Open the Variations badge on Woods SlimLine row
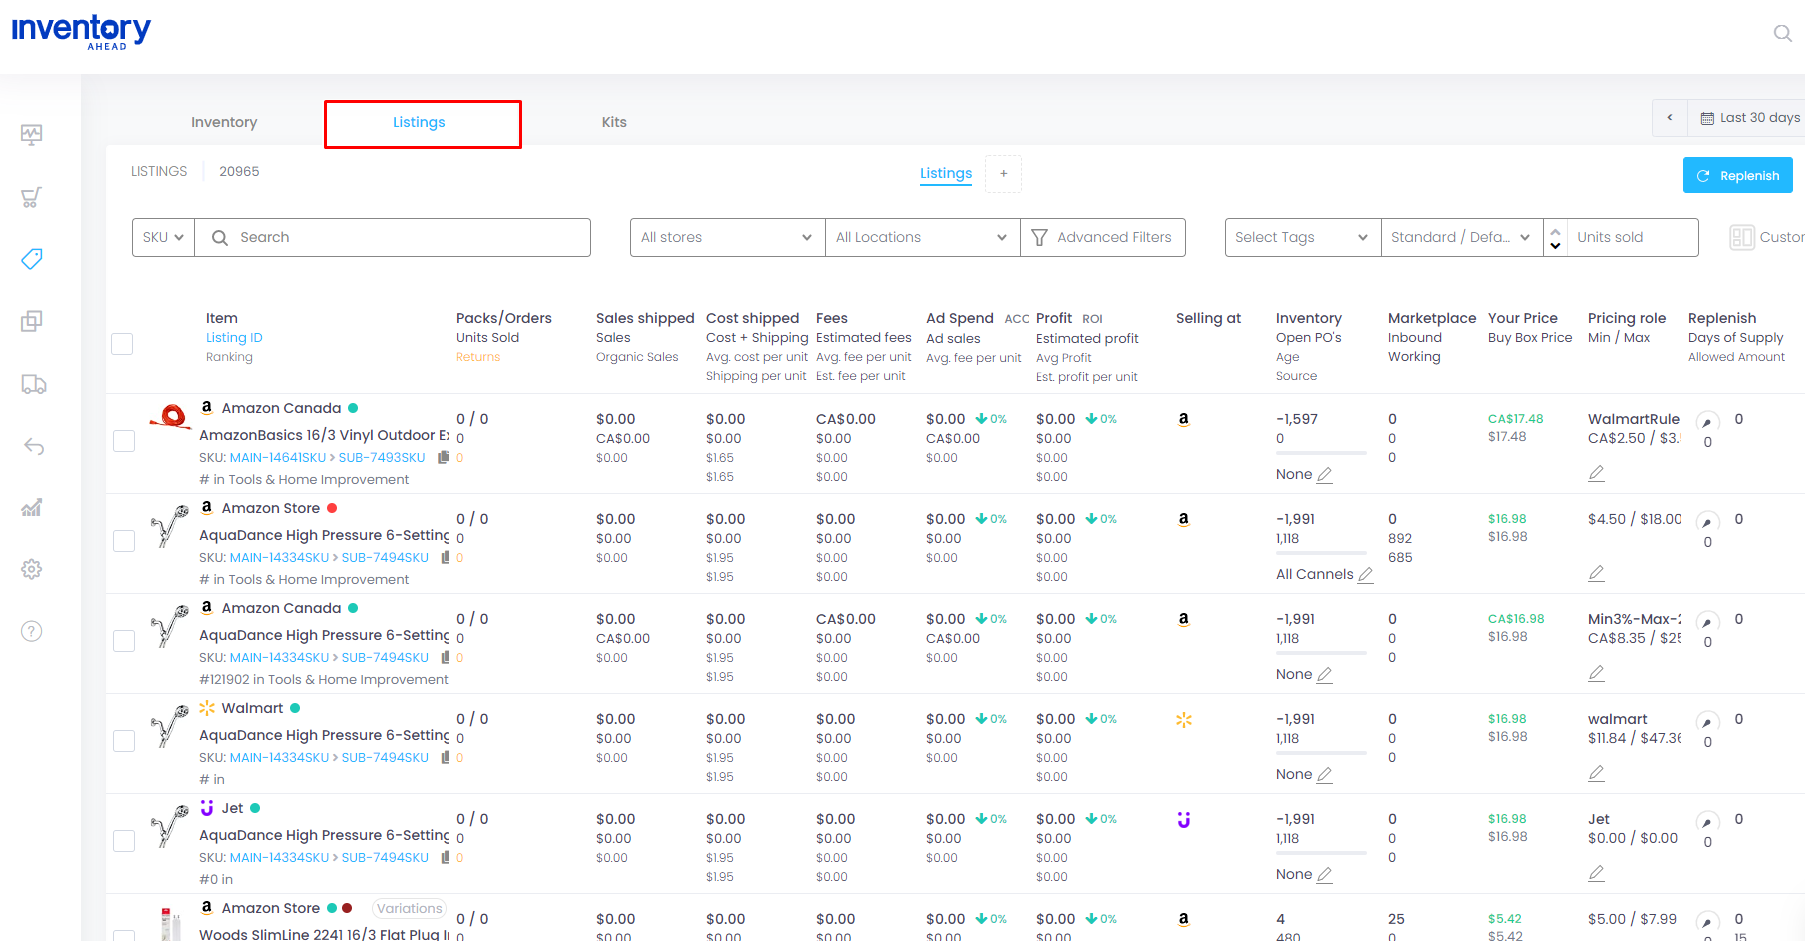Viewport: 1805px width, 941px height. pos(409,908)
